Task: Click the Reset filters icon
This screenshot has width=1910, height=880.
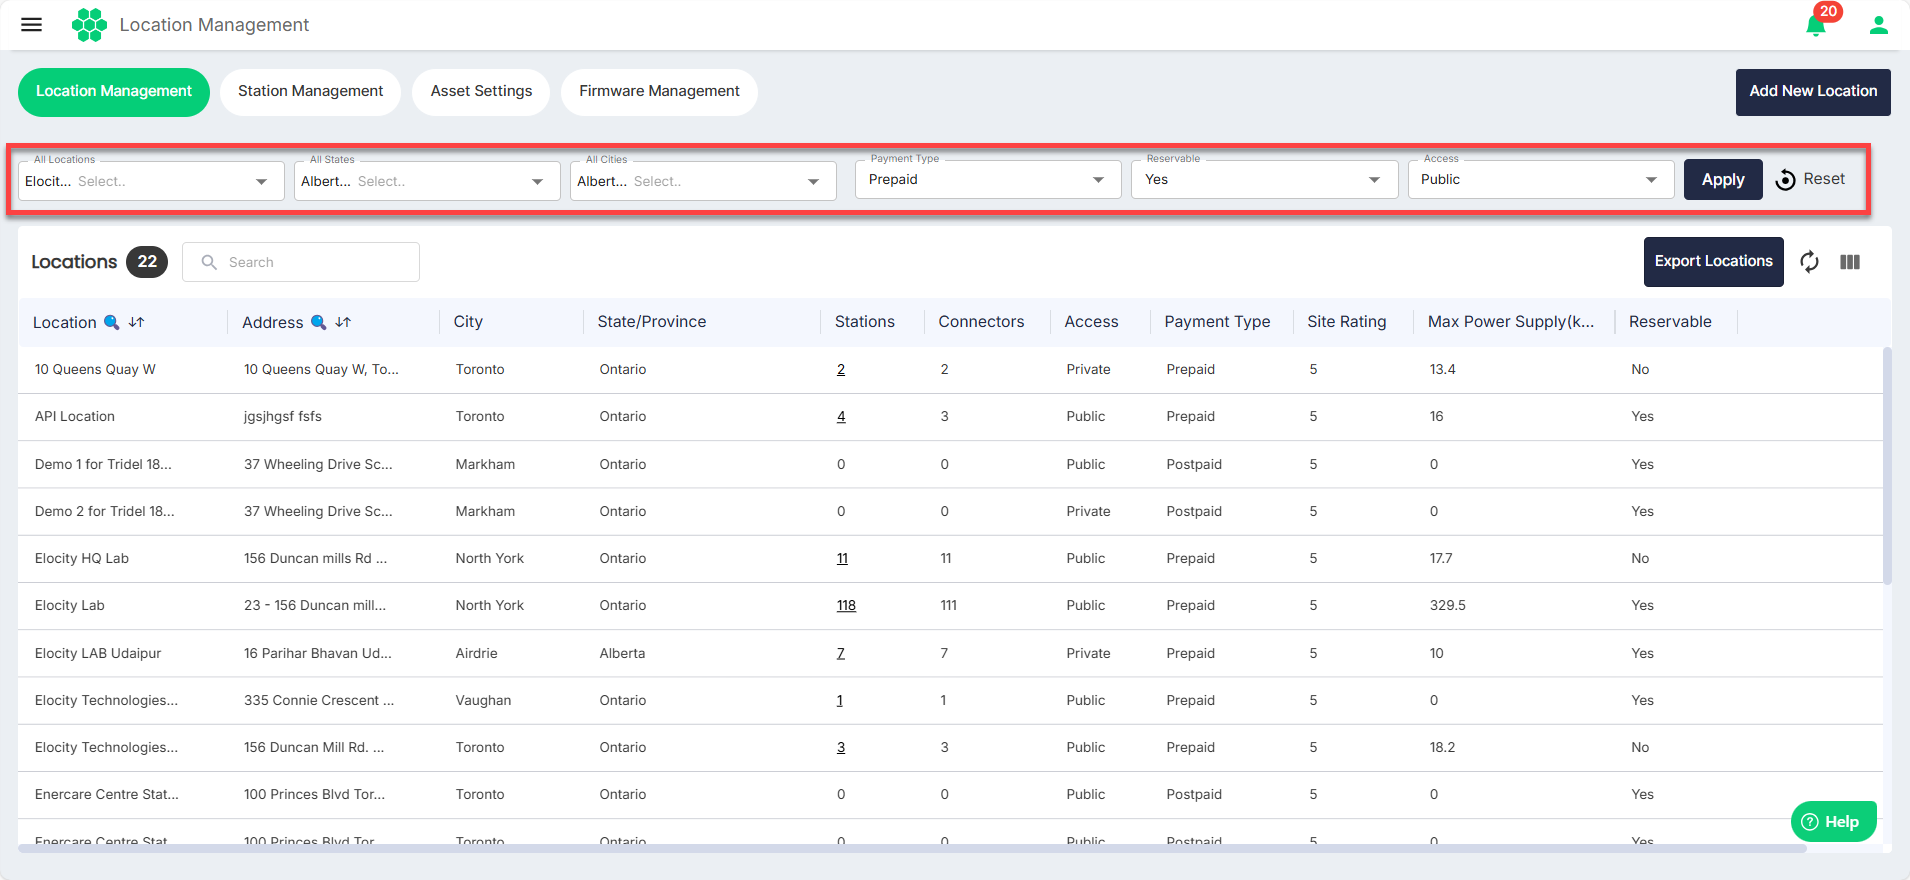Action: pyautogui.click(x=1785, y=180)
